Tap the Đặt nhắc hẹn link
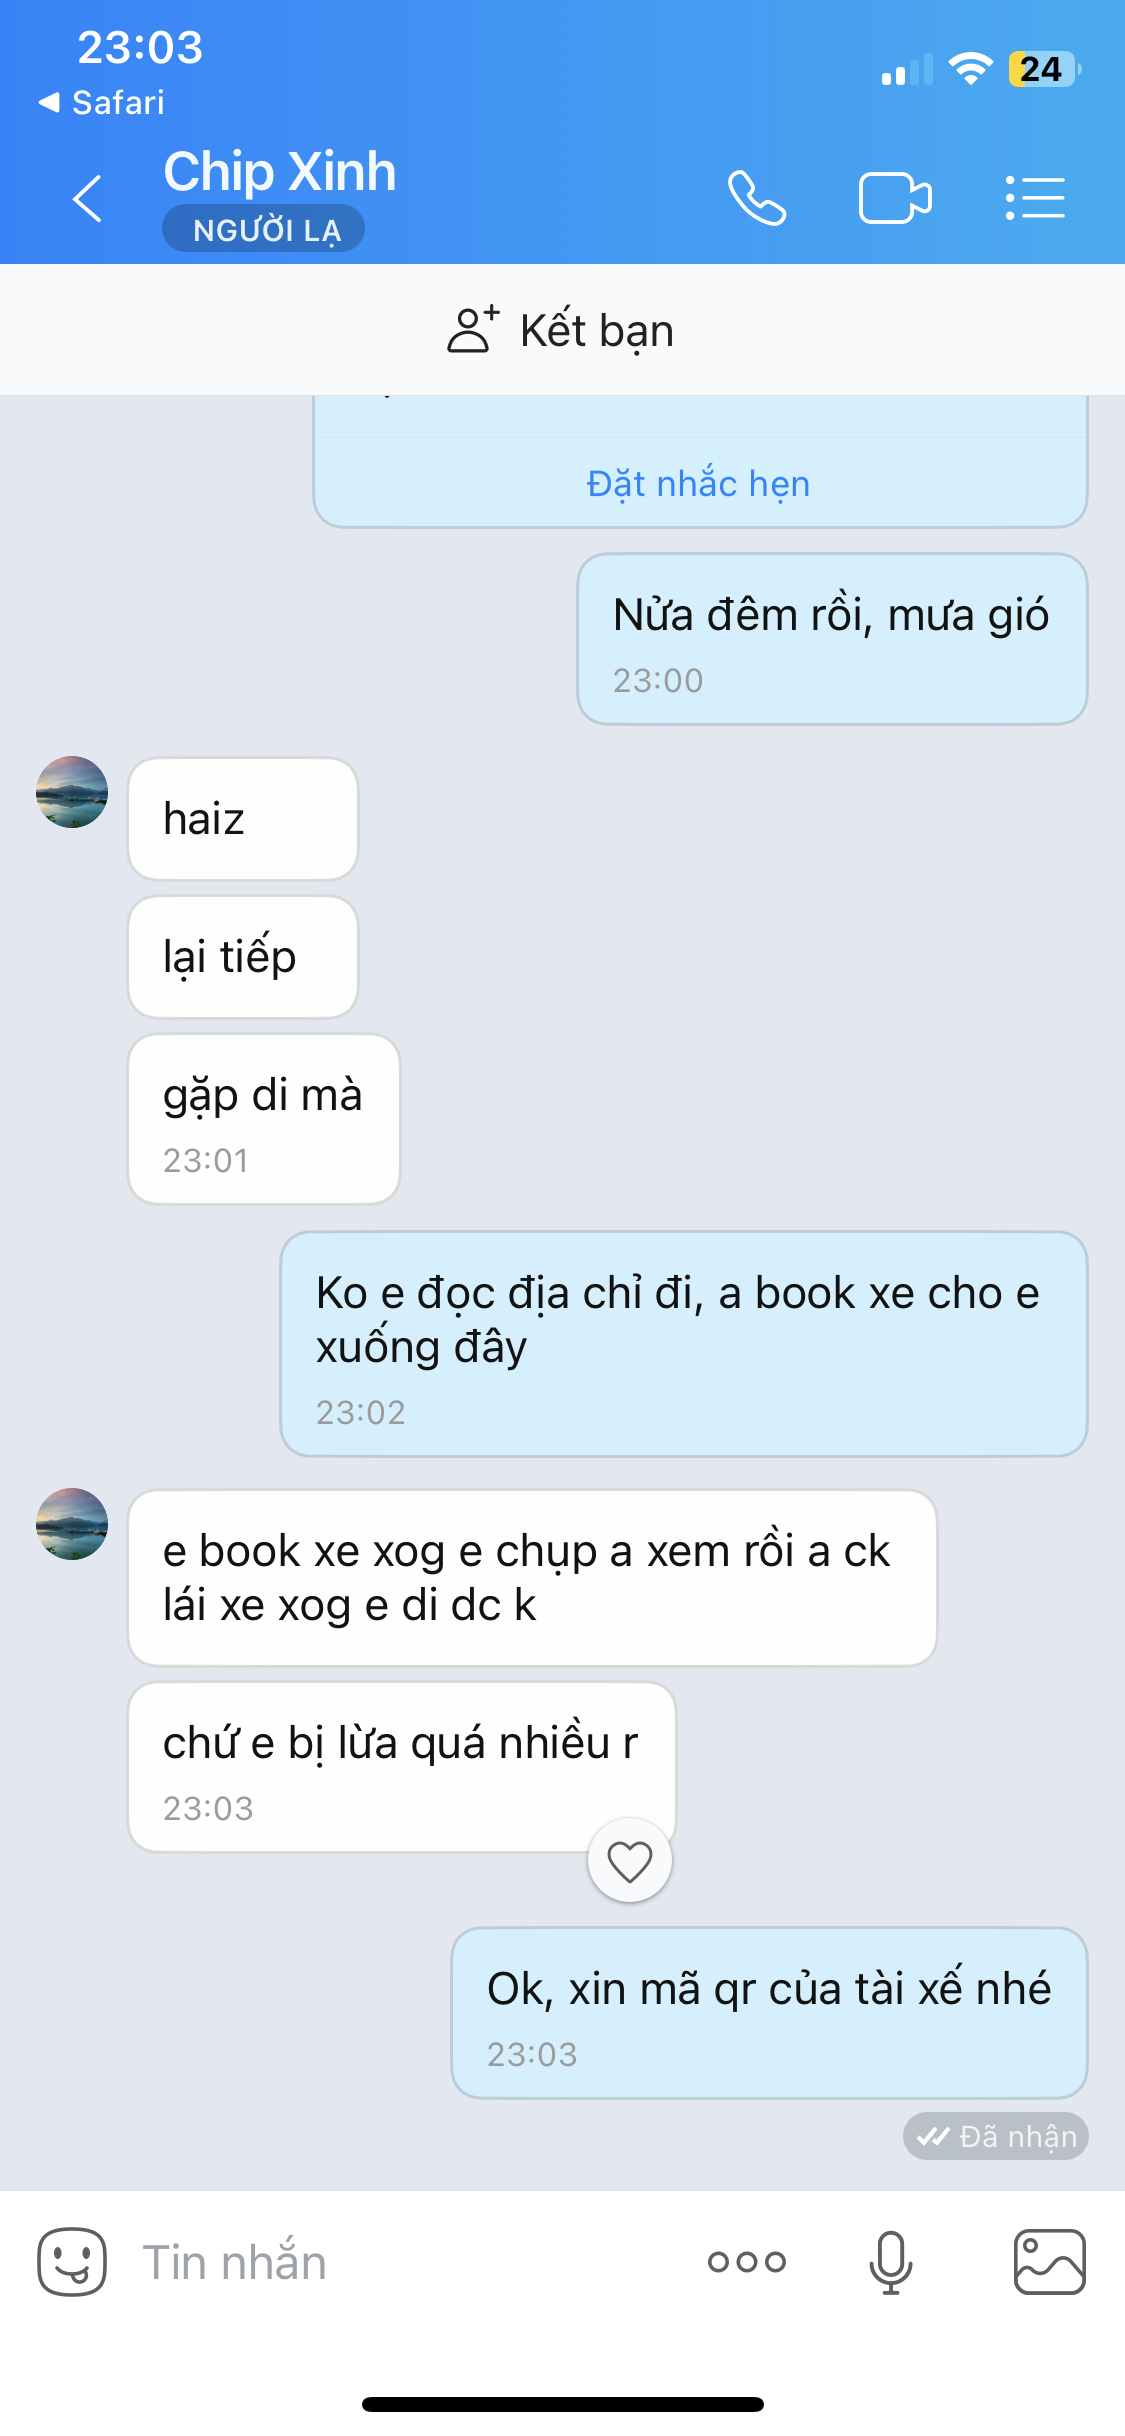This screenshot has width=1125, height=2436. tap(699, 484)
